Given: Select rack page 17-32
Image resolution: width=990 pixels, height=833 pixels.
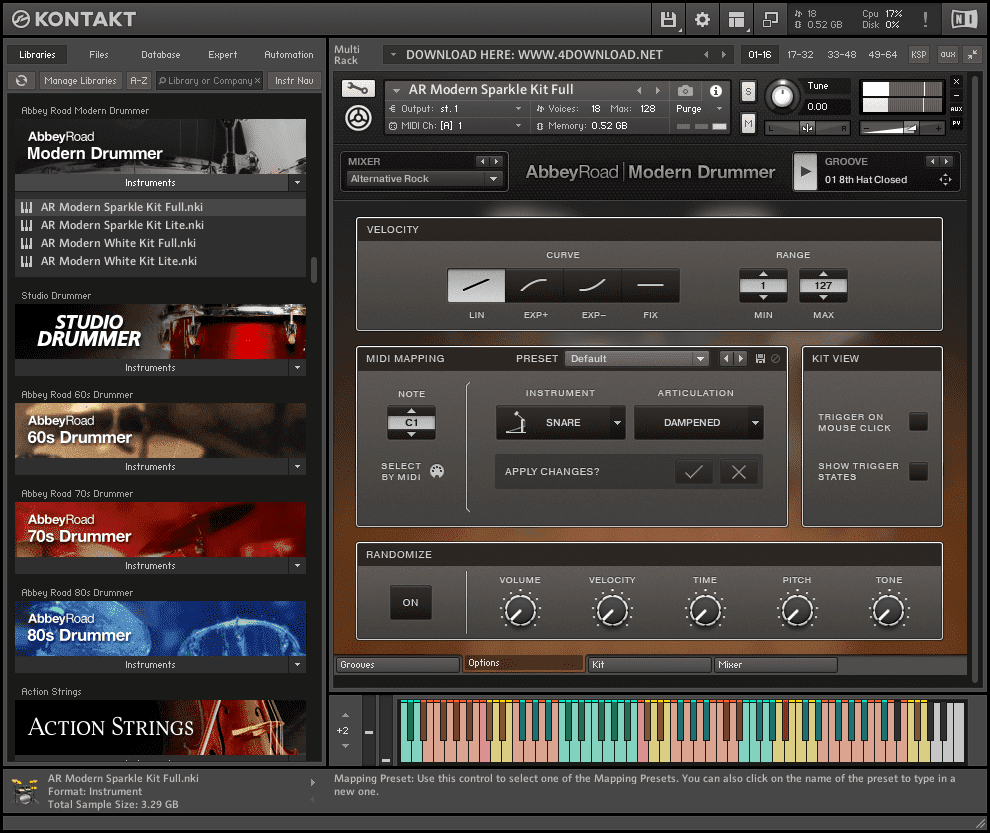Looking at the screenshot, I should pos(800,55).
